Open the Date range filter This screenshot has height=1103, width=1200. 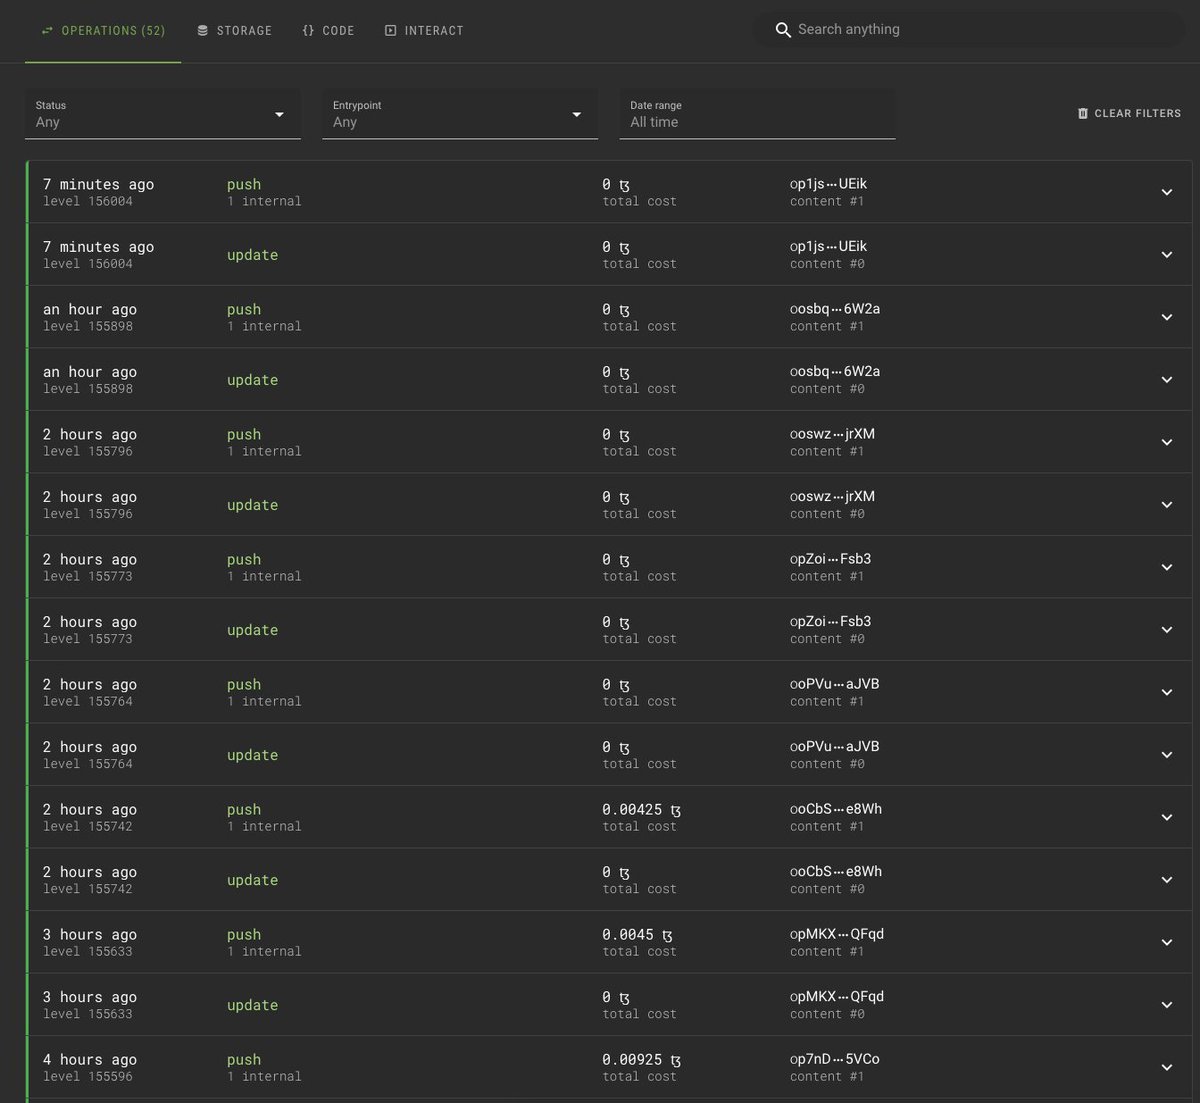pyautogui.click(x=757, y=114)
